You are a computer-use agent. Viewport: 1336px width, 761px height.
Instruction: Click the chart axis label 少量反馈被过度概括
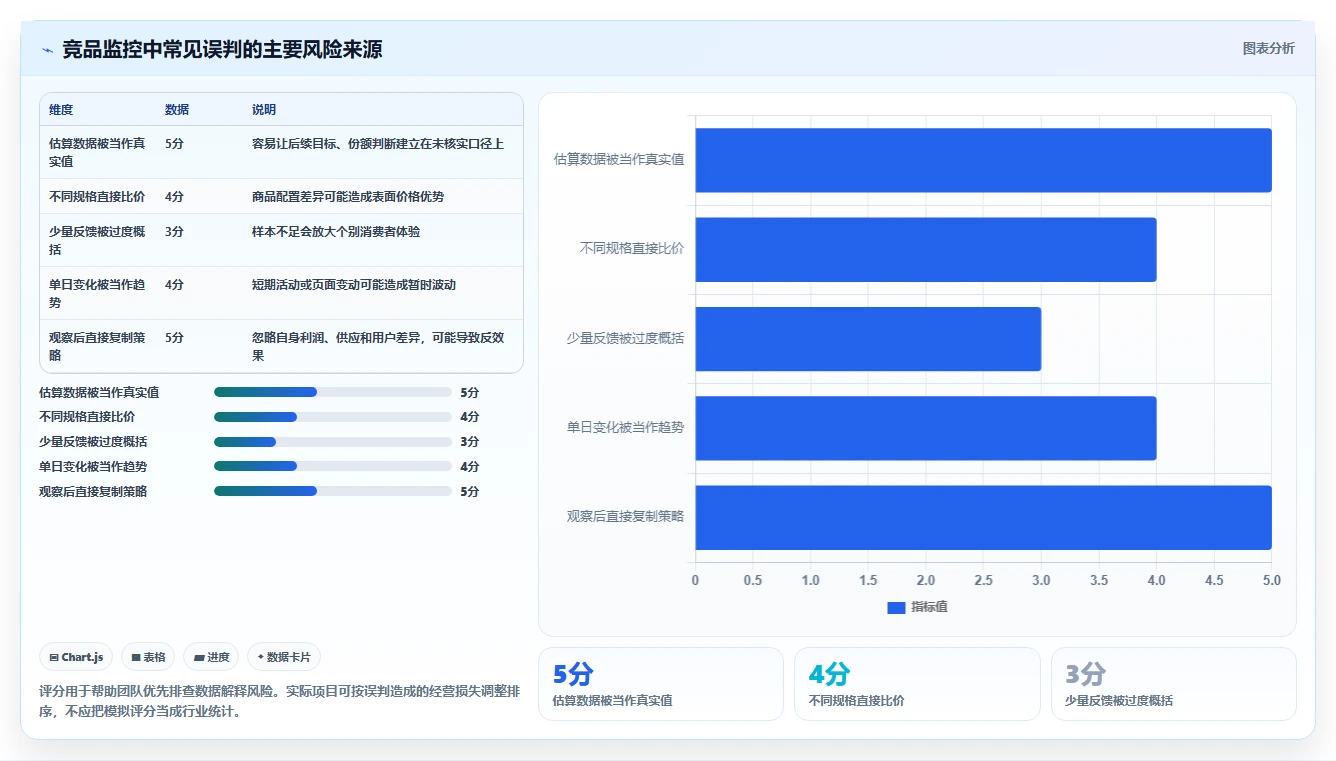click(625, 338)
